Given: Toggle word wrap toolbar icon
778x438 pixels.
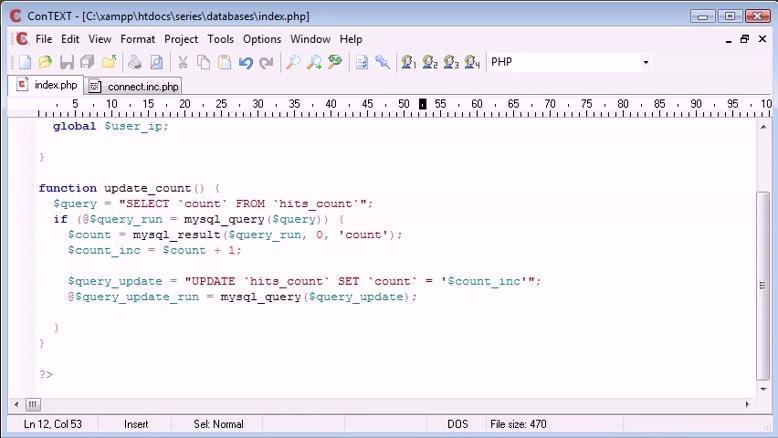Looking at the screenshot, I should pos(362,62).
